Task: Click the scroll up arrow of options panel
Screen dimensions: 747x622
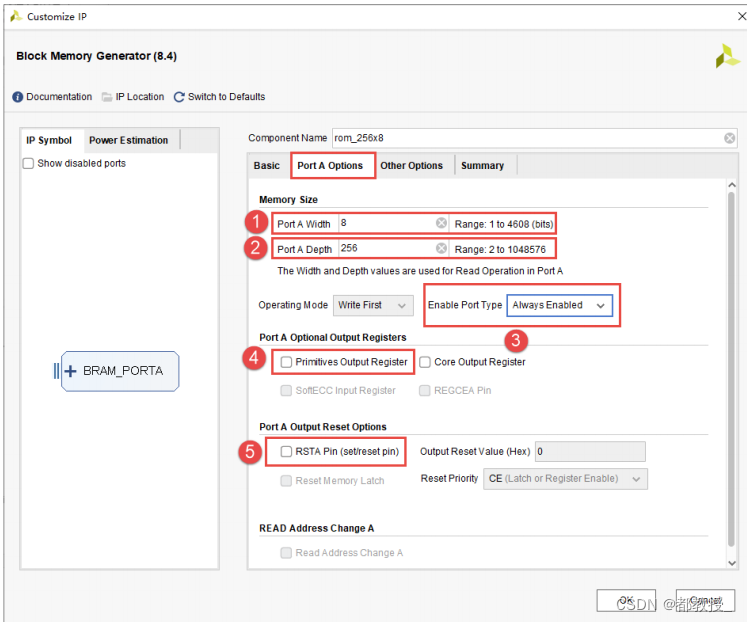Action: 732,185
